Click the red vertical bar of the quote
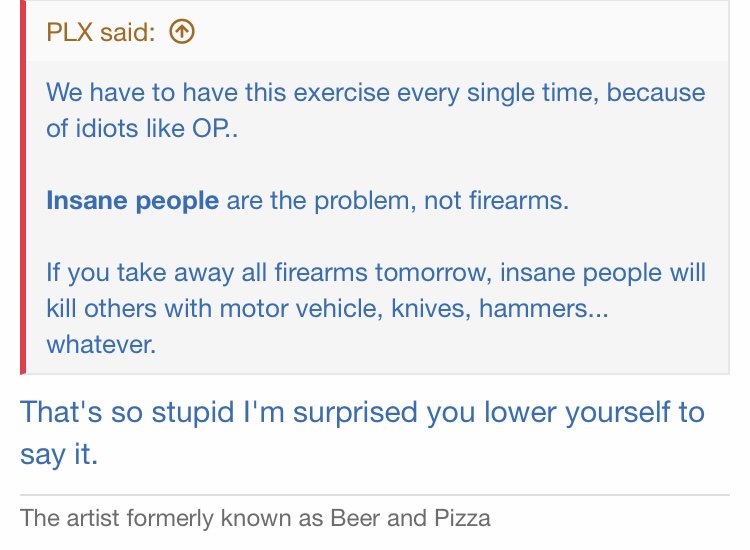The width and height of the screenshot is (750, 550). pyautogui.click(x=23, y=187)
